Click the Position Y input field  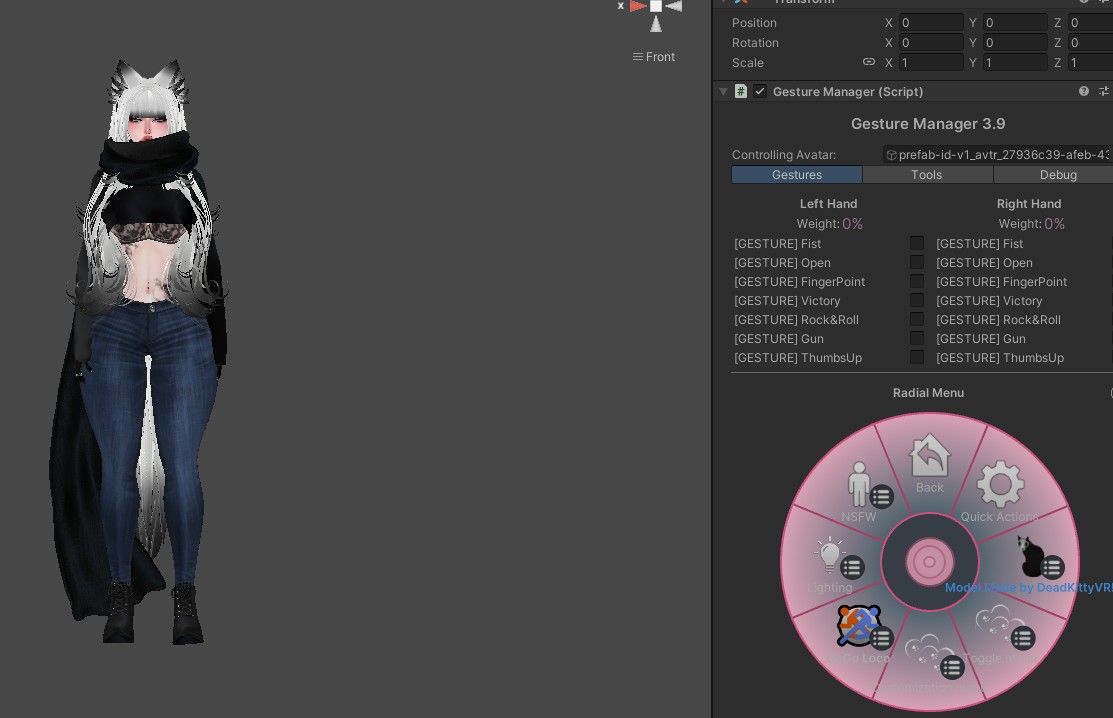point(1016,23)
